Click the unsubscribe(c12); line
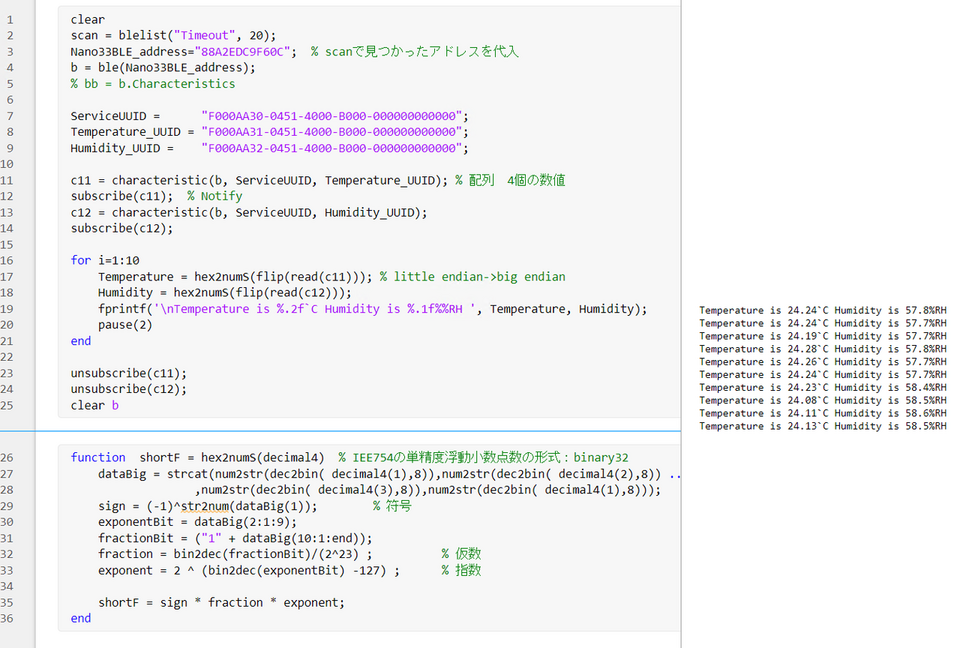The width and height of the screenshot is (960, 648). (129, 390)
